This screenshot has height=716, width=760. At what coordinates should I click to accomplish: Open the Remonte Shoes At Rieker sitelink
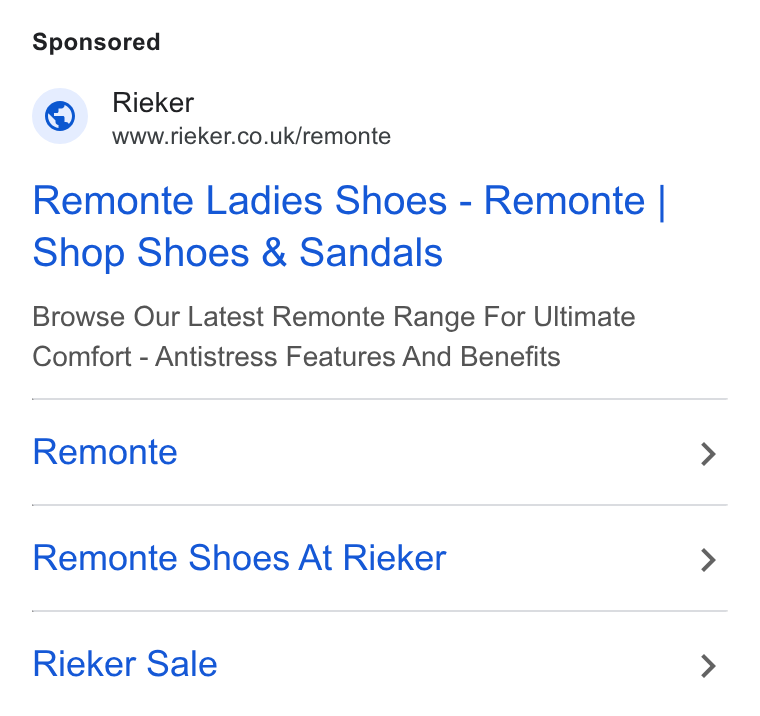click(x=239, y=558)
